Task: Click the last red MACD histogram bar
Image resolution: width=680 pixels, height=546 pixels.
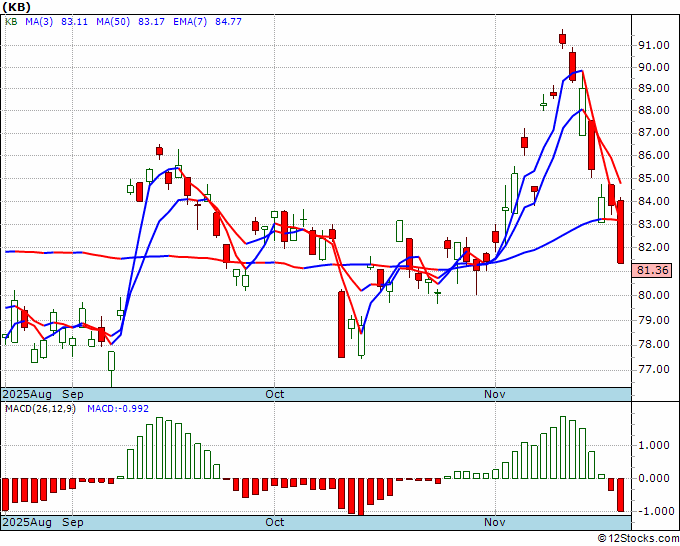Action: tap(621, 495)
